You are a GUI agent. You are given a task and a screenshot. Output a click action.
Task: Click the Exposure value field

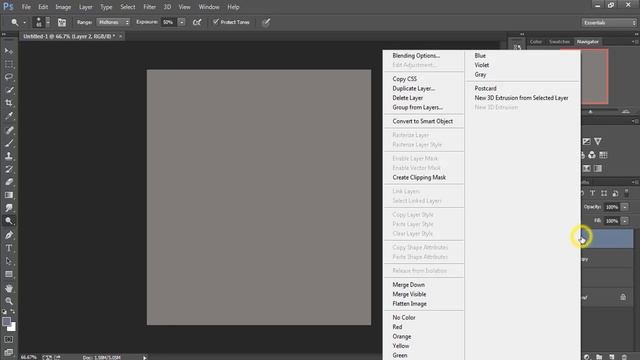(169, 22)
